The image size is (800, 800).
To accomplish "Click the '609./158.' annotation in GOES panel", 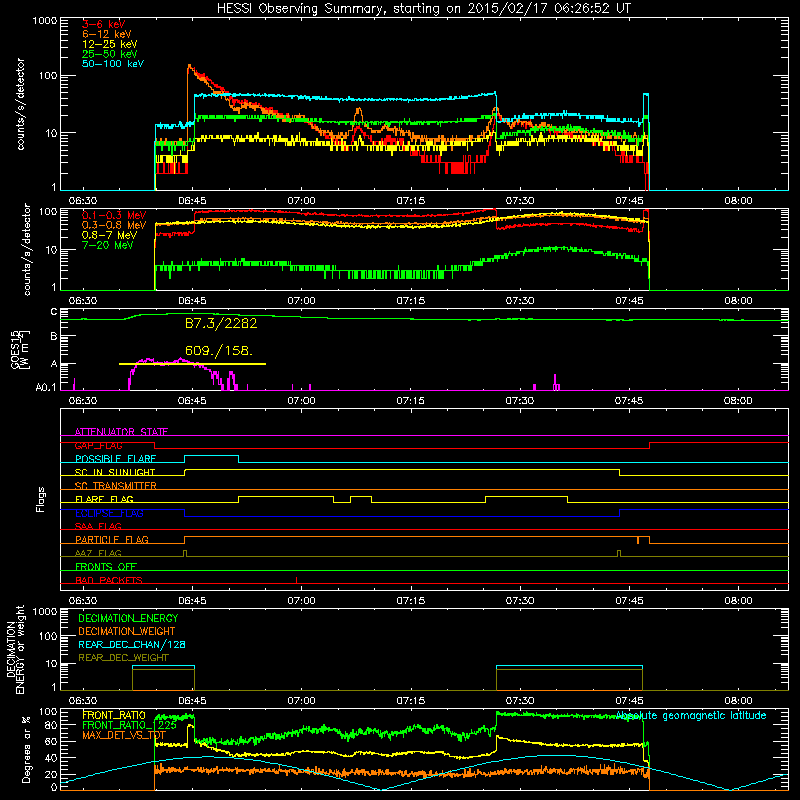I will click(x=219, y=351).
